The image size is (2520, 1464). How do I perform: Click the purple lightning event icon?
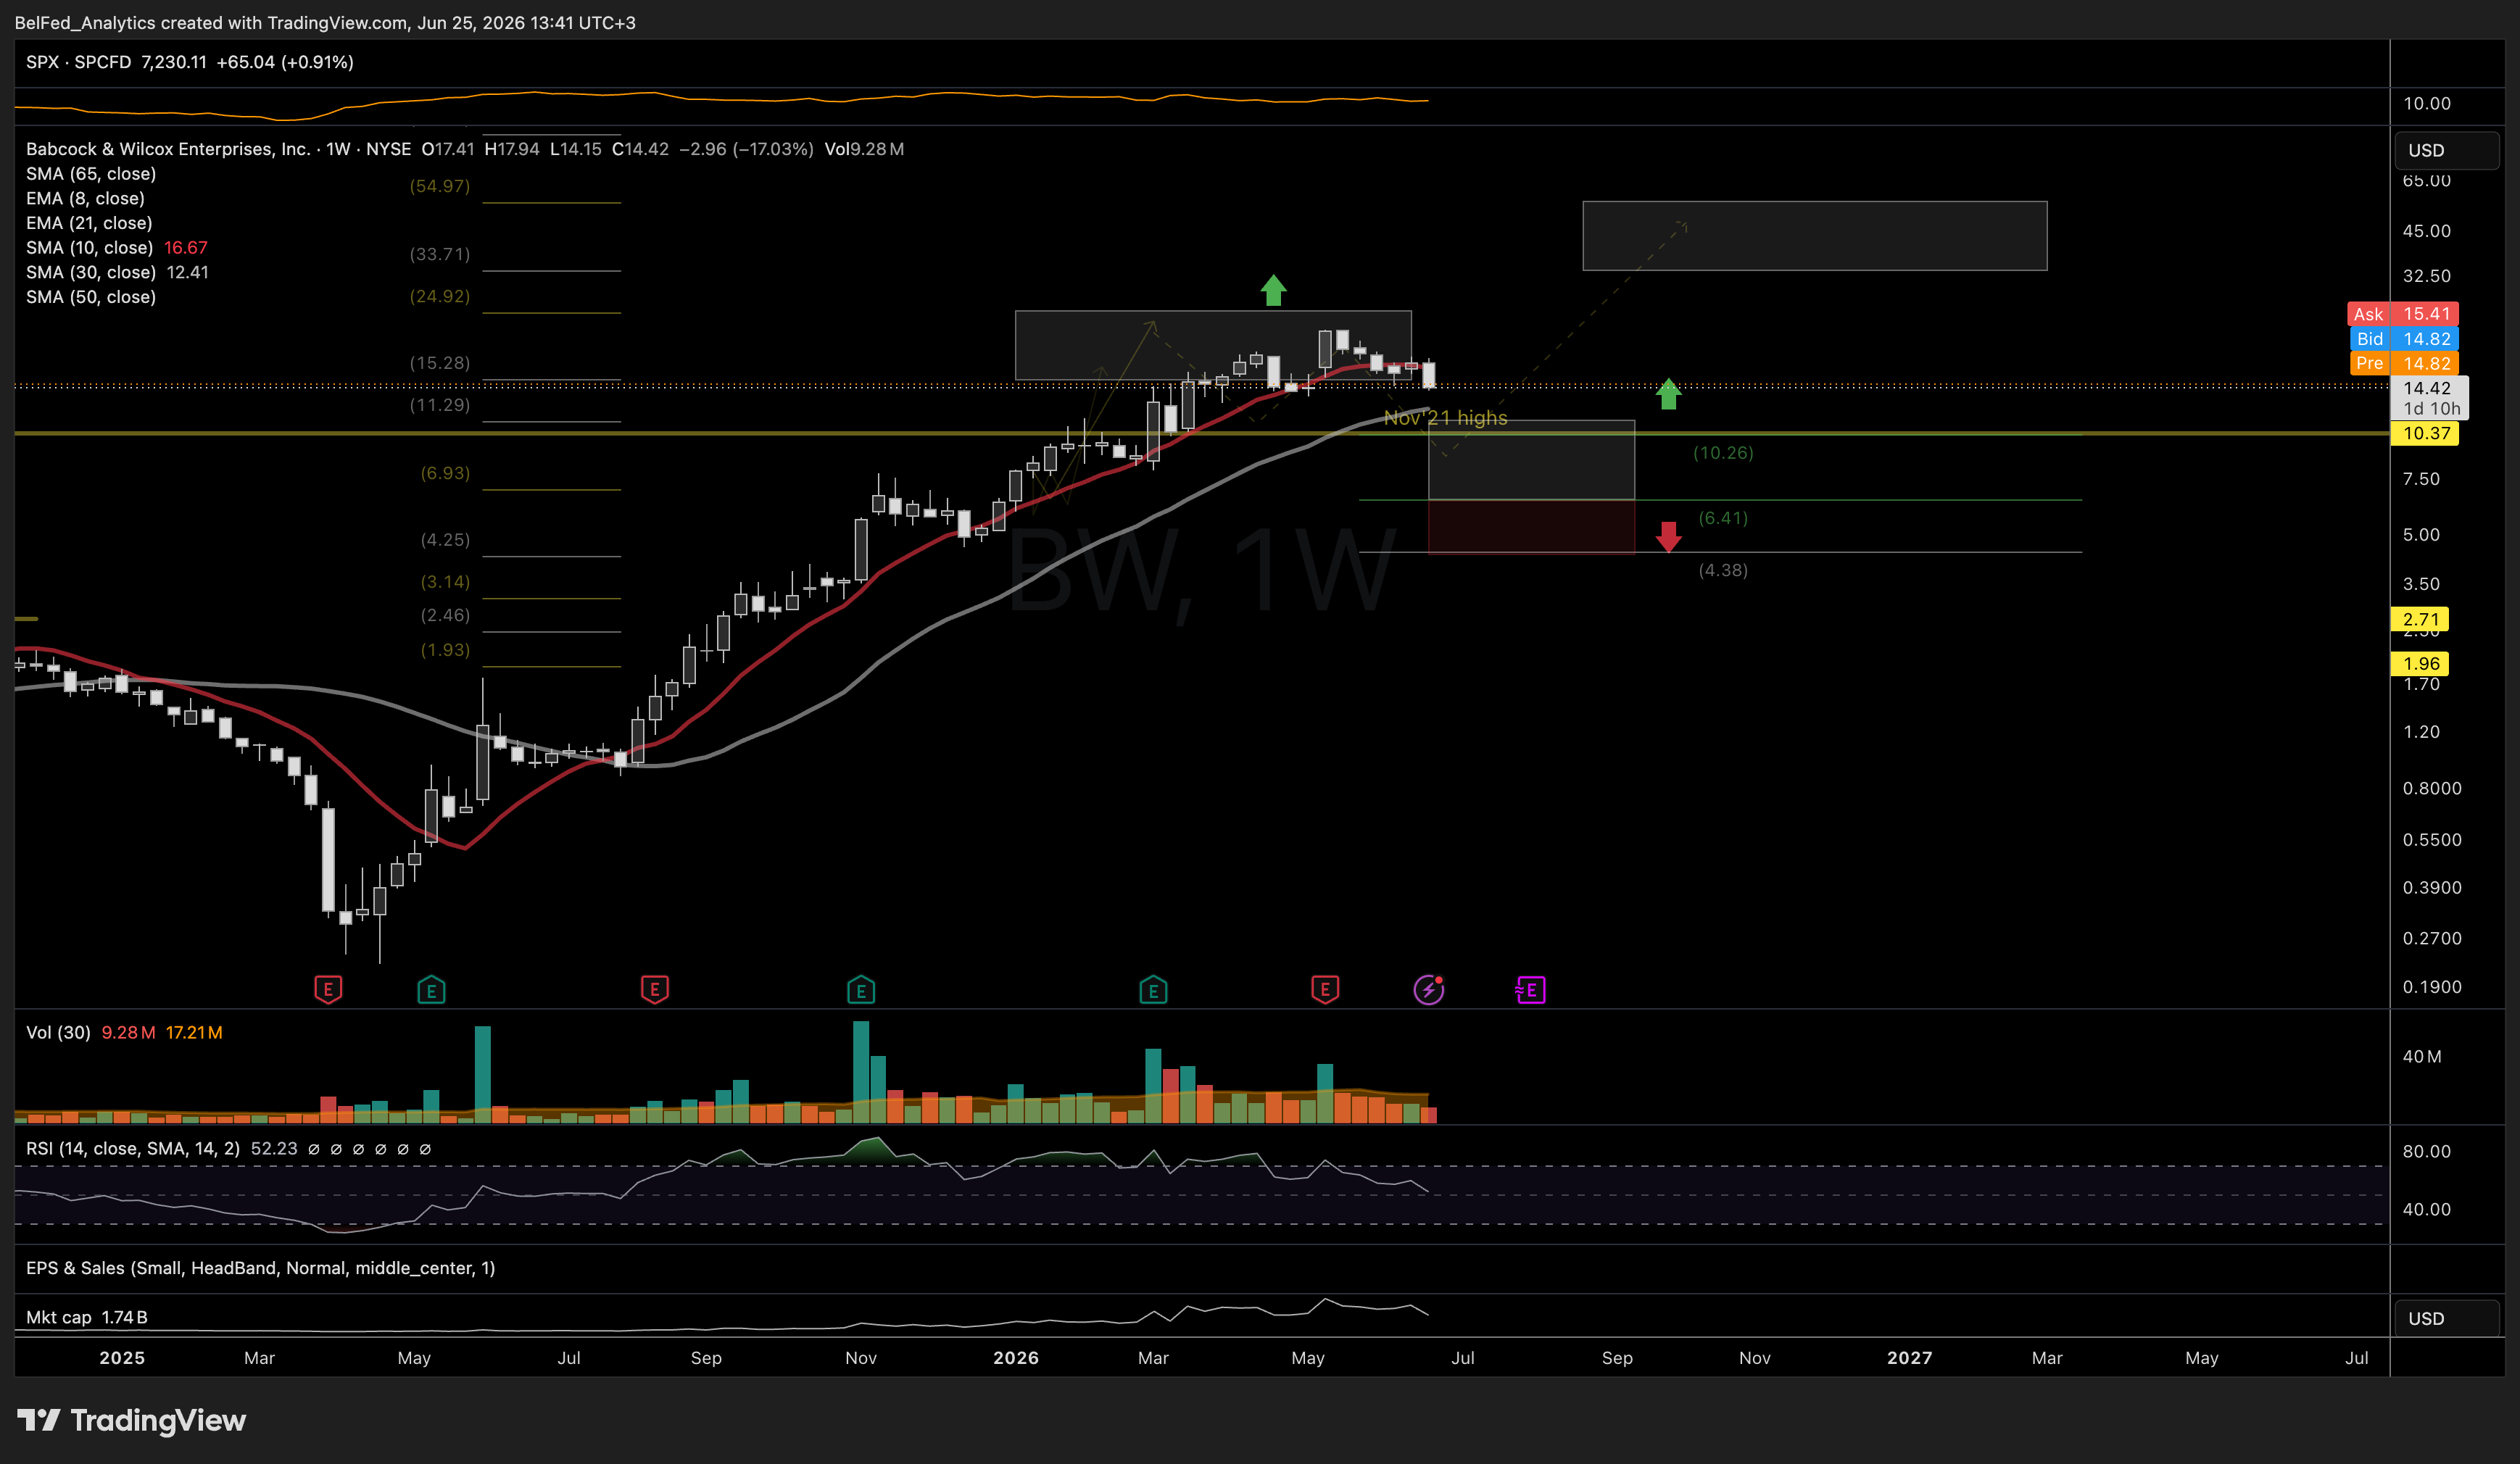[1429, 989]
